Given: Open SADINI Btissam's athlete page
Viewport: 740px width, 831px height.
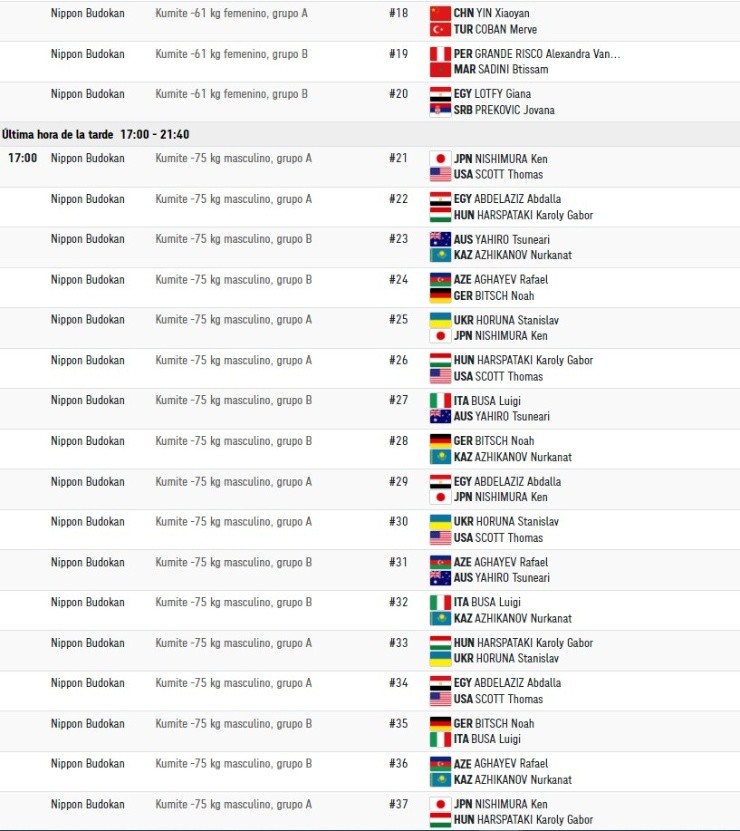Looking at the screenshot, I should point(512,70).
